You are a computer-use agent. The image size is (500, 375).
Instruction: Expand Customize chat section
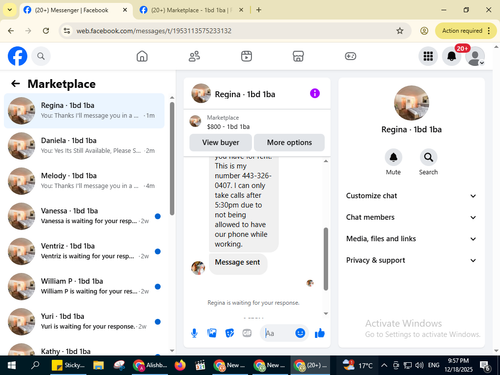click(x=411, y=196)
